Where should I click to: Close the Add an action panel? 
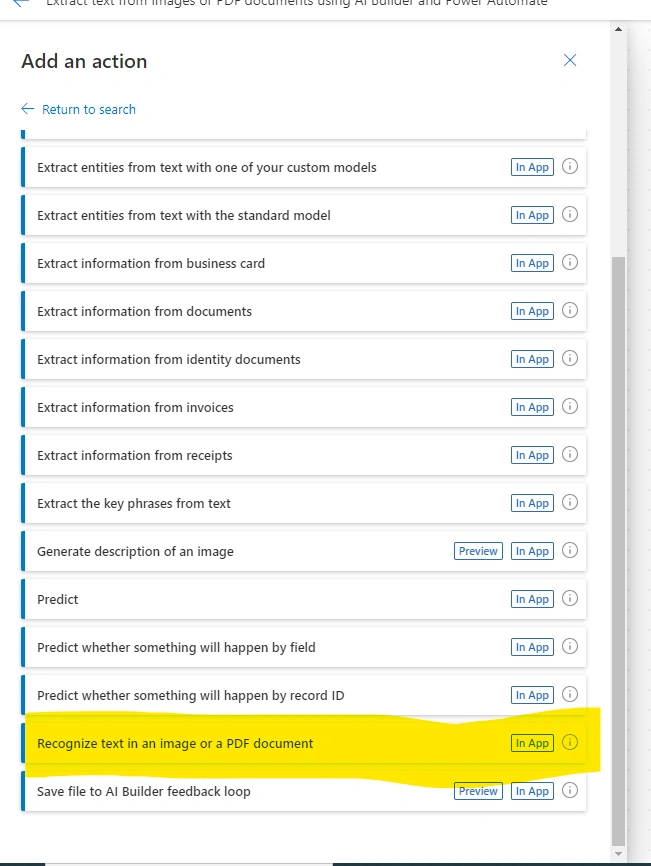[570, 60]
